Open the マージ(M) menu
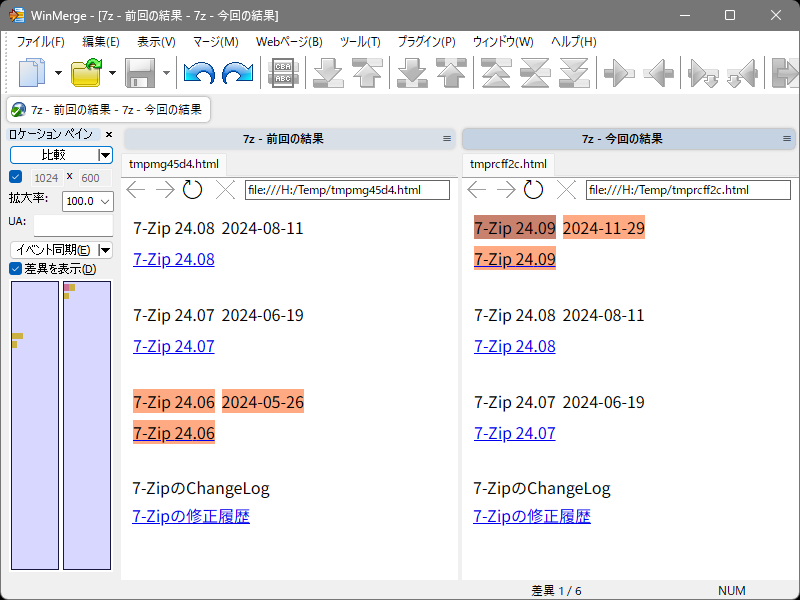This screenshot has height=600, width=800. click(216, 42)
